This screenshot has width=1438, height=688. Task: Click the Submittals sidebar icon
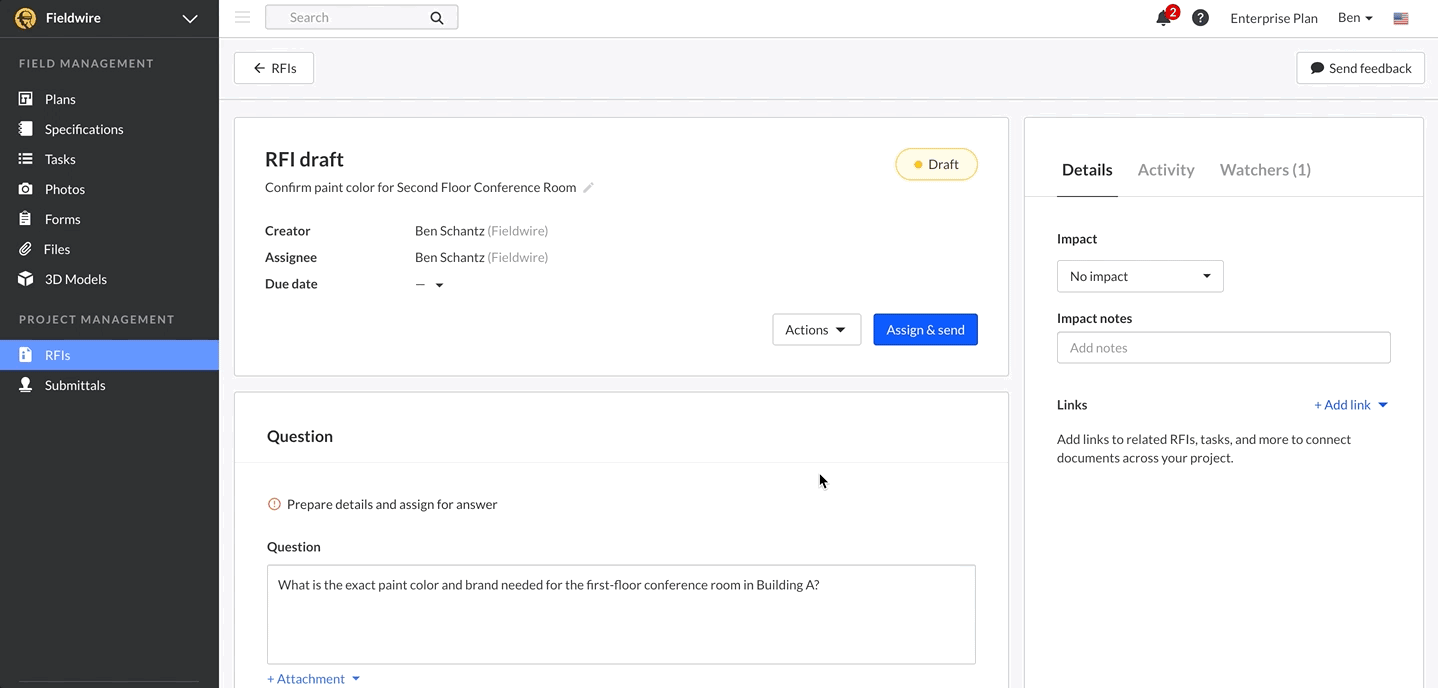pyautogui.click(x=26, y=385)
